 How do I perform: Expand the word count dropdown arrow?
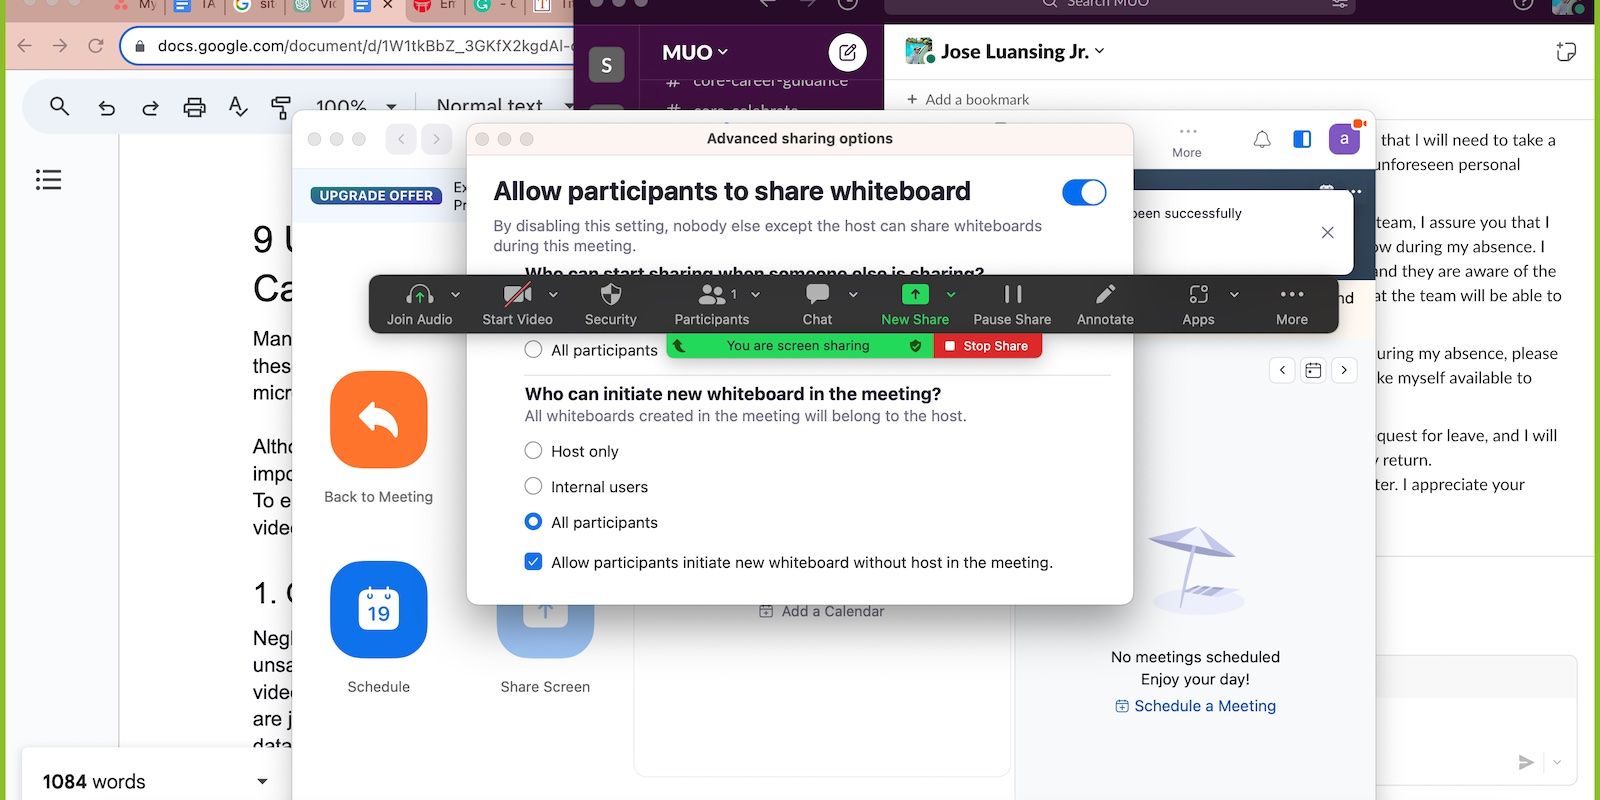point(262,781)
